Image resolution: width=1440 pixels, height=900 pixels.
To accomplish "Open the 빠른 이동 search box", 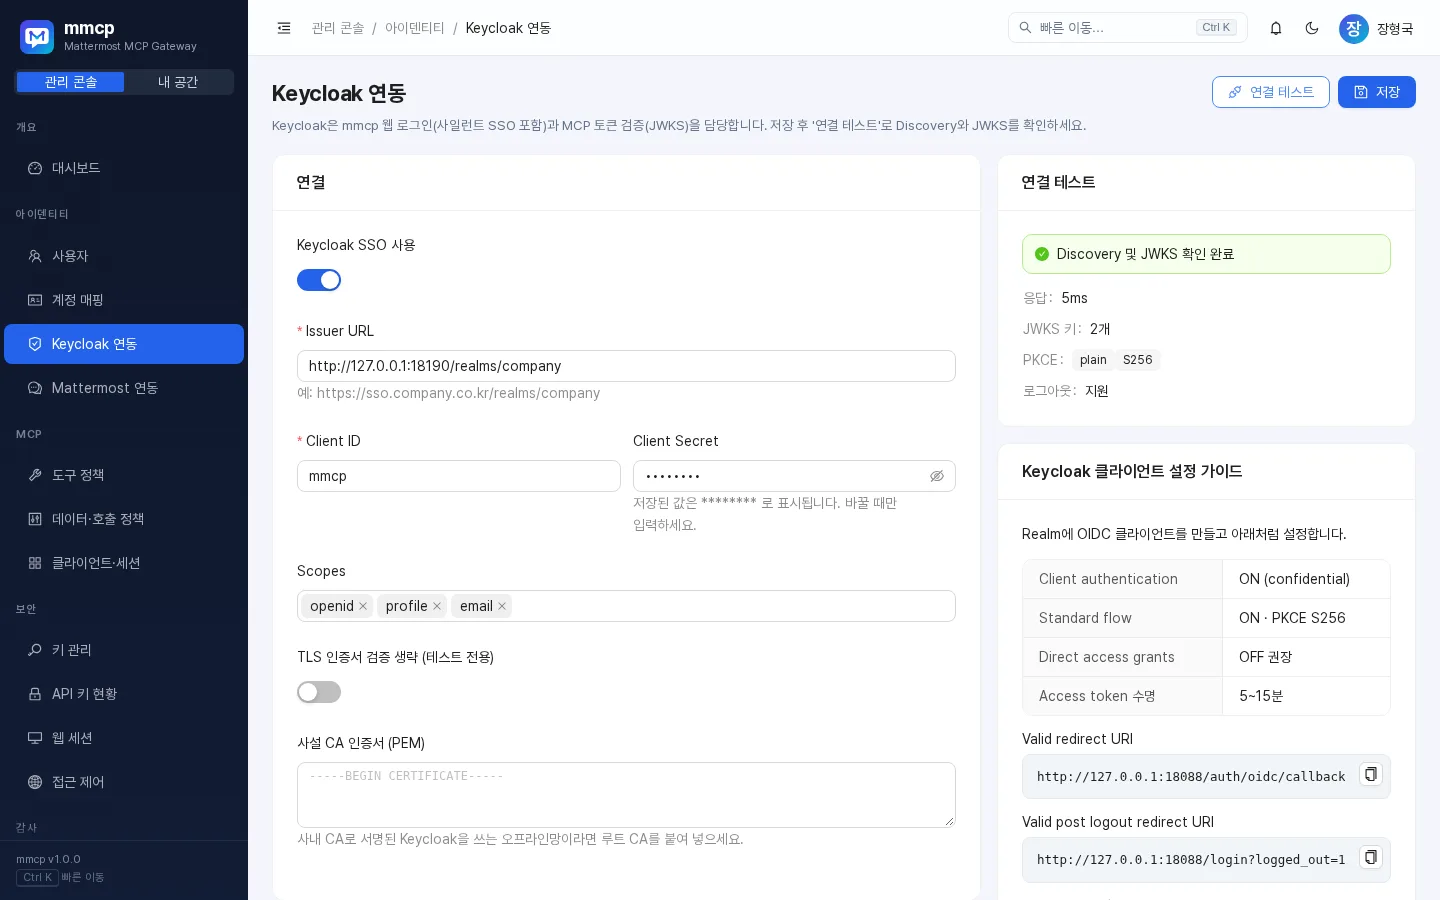I will pyautogui.click(x=1128, y=28).
